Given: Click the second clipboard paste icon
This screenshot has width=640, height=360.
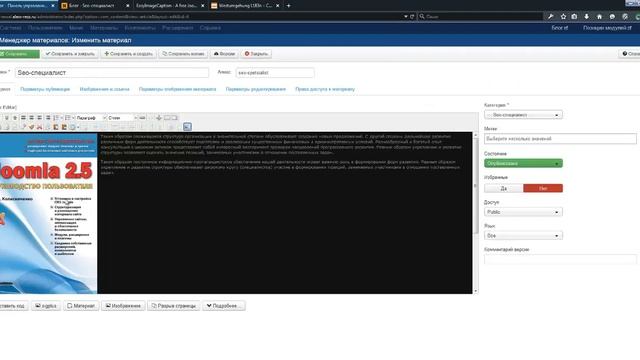Looking at the screenshot, I should tap(64, 127).
